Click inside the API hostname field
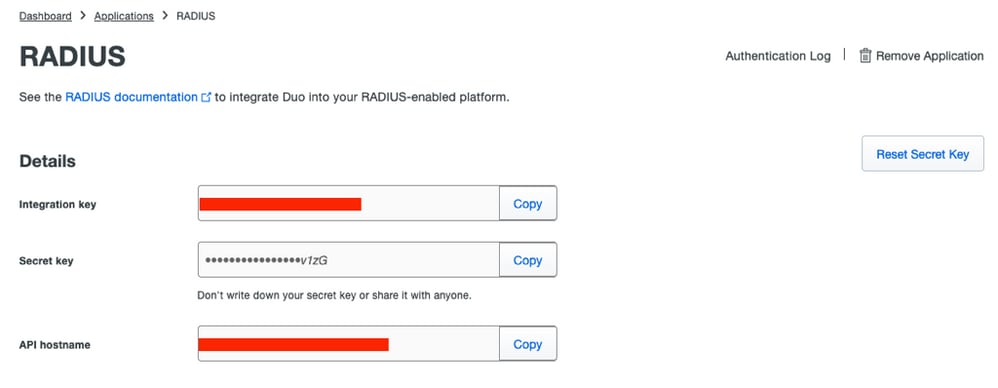 pyautogui.click(x=349, y=344)
